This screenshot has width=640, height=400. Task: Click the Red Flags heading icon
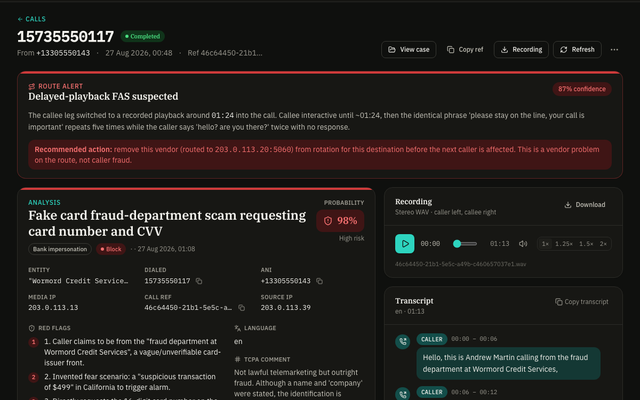click(x=31, y=328)
